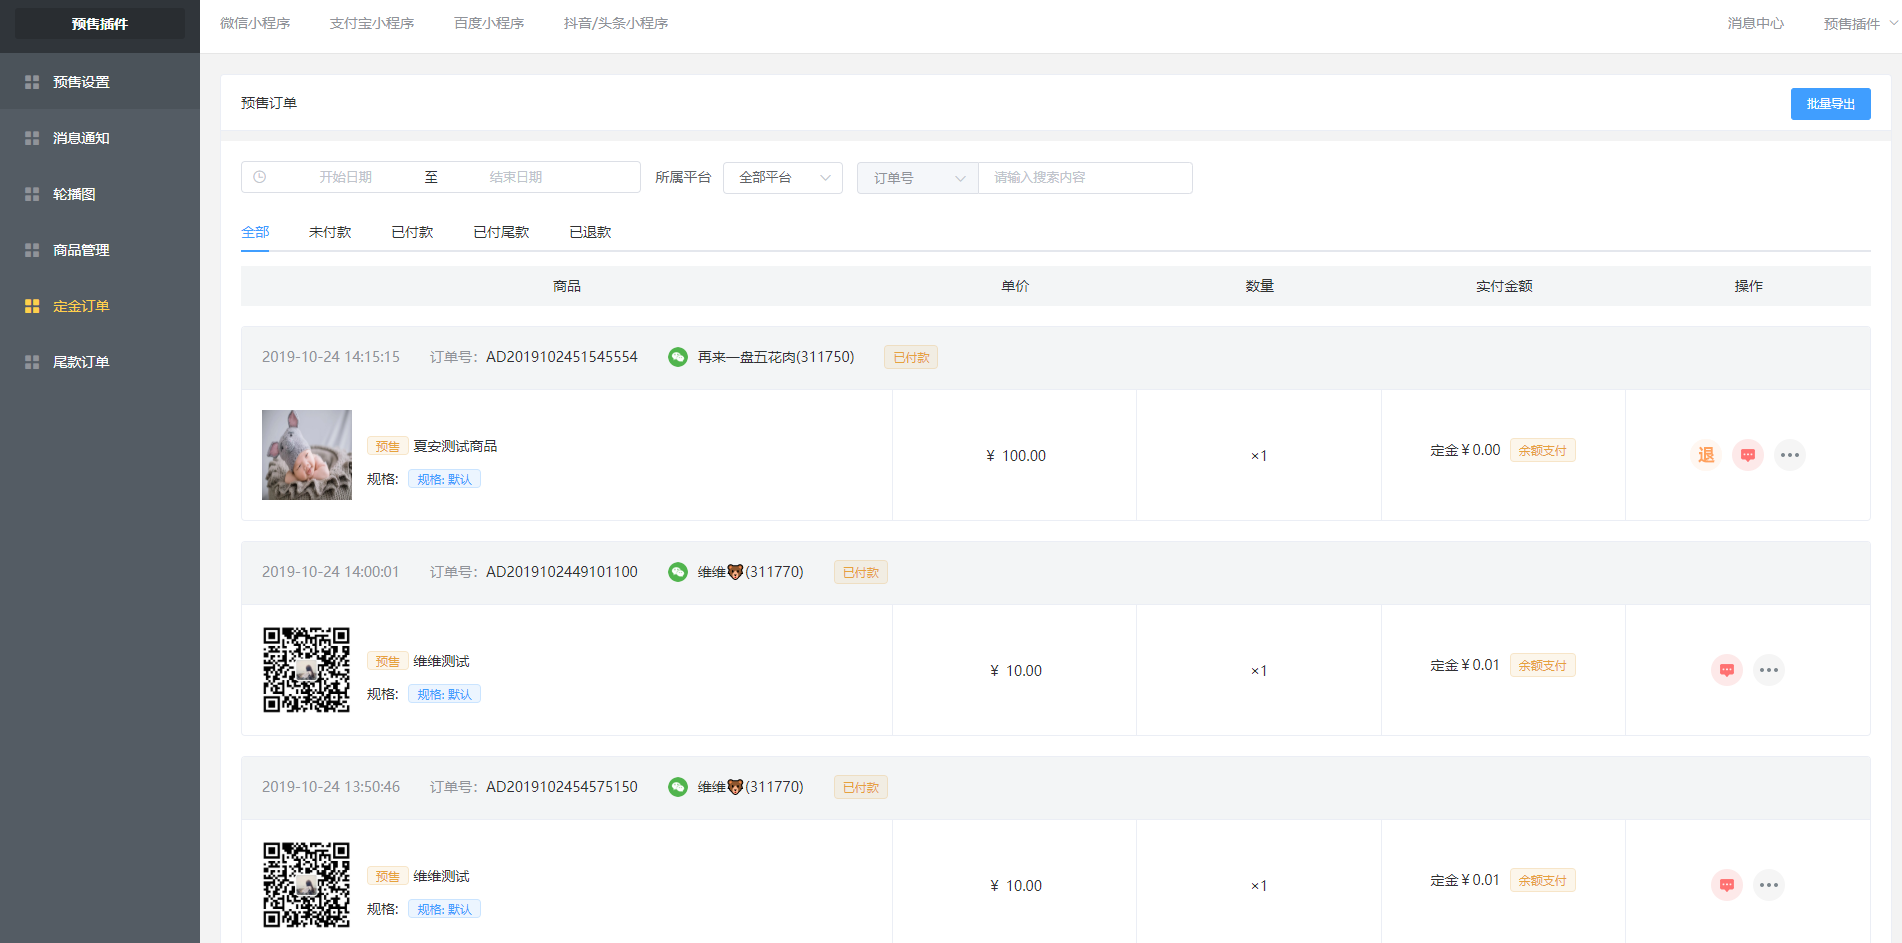Image resolution: width=1902 pixels, height=943 pixels.
Task: Click the message icon for order AD2019102454575150
Action: tap(1726, 885)
